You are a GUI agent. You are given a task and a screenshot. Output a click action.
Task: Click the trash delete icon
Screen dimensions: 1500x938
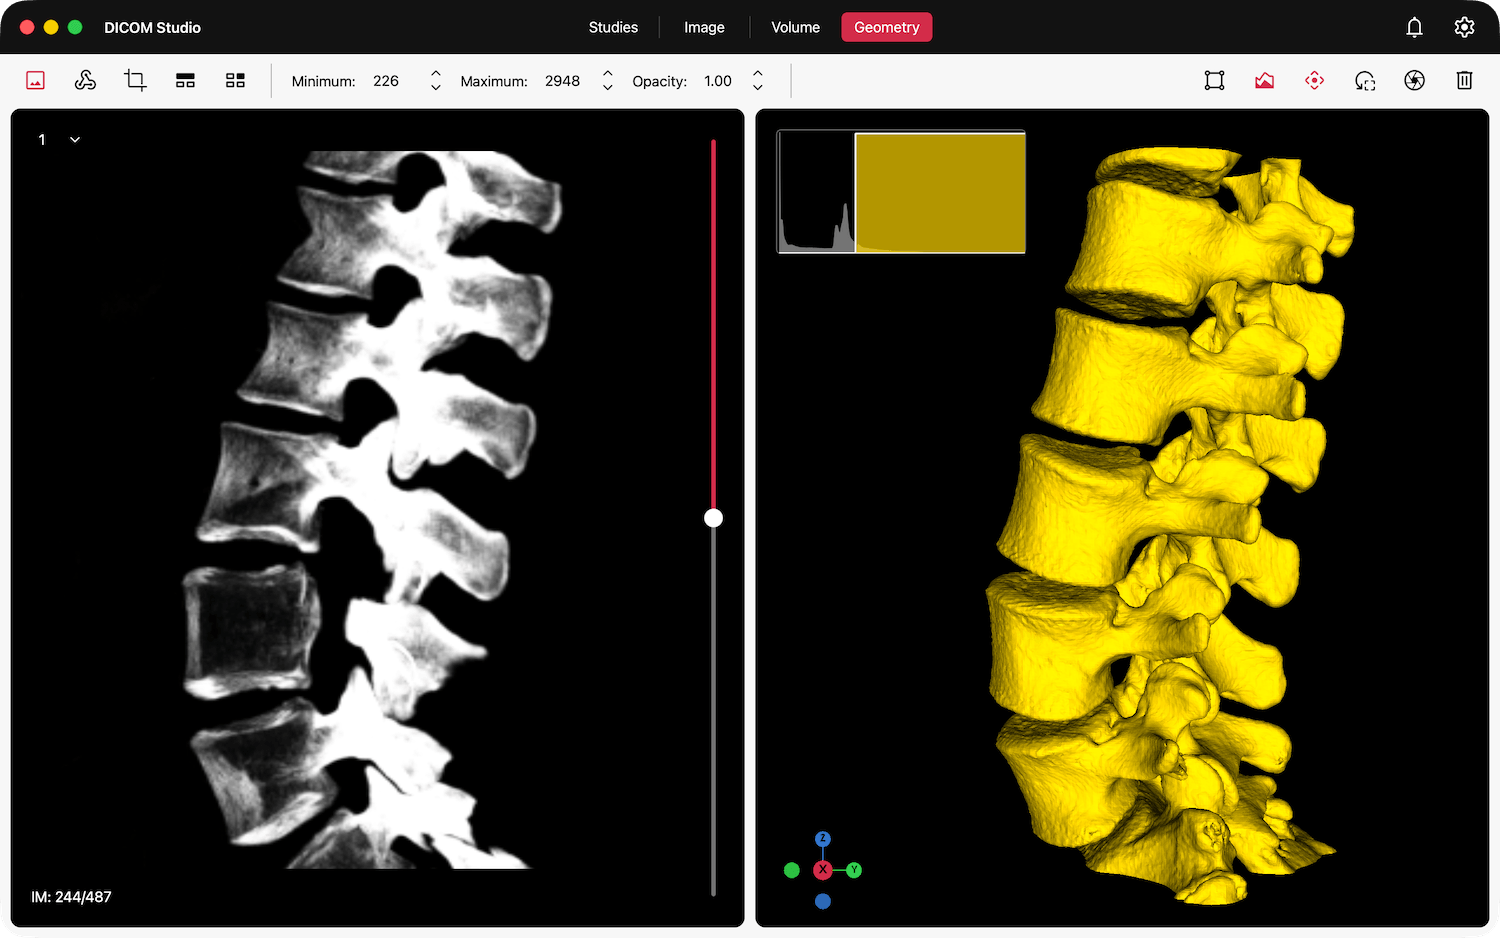point(1465,81)
